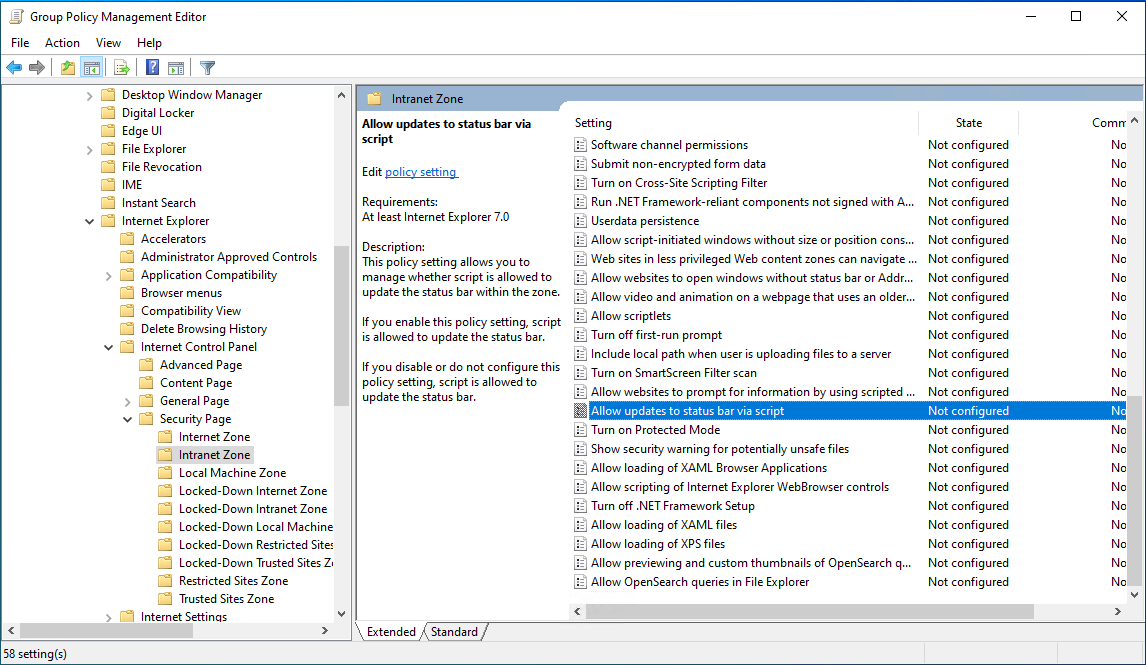Click the settings list's scroll-left arrow
This screenshot has height=665, width=1146.
577,612
